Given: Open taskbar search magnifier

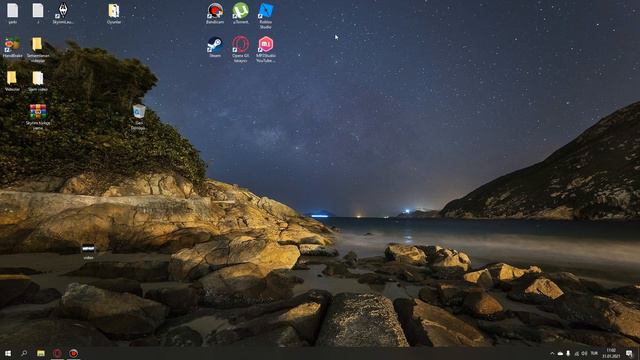Looking at the screenshot, I should click(x=24, y=353).
